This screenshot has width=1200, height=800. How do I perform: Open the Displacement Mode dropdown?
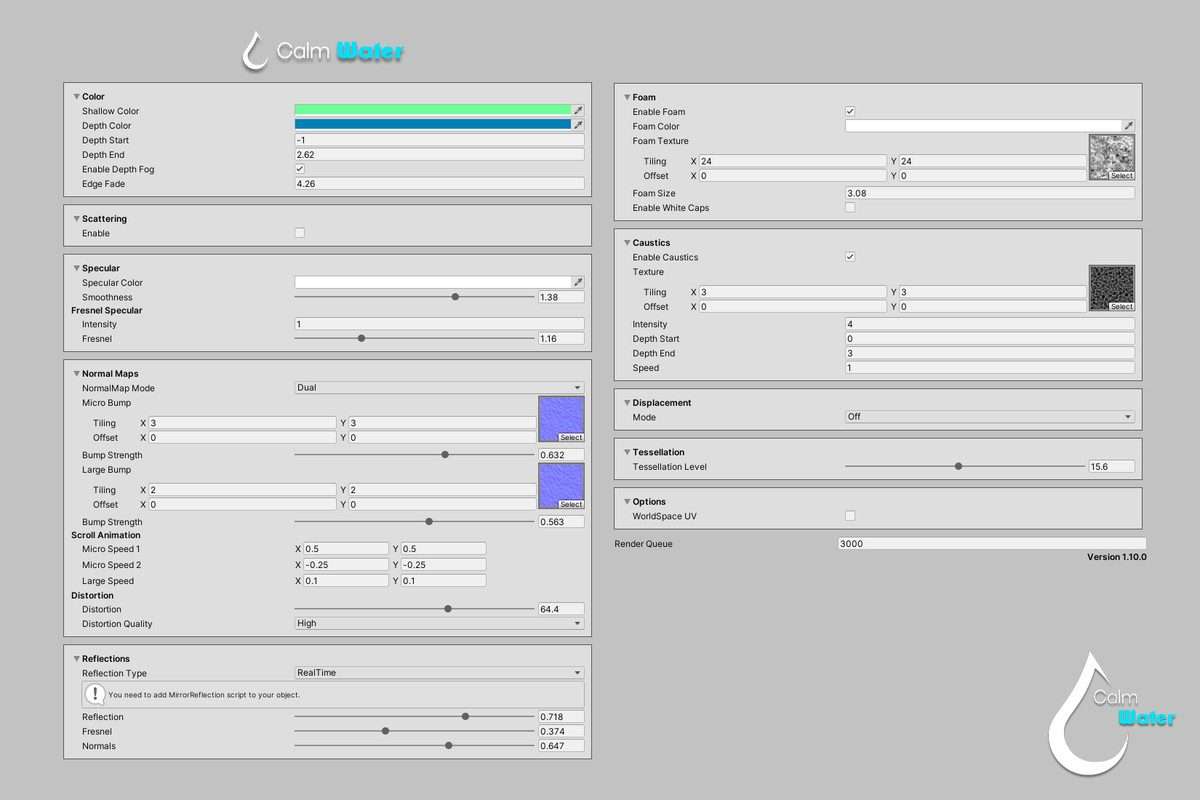pos(990,416)
